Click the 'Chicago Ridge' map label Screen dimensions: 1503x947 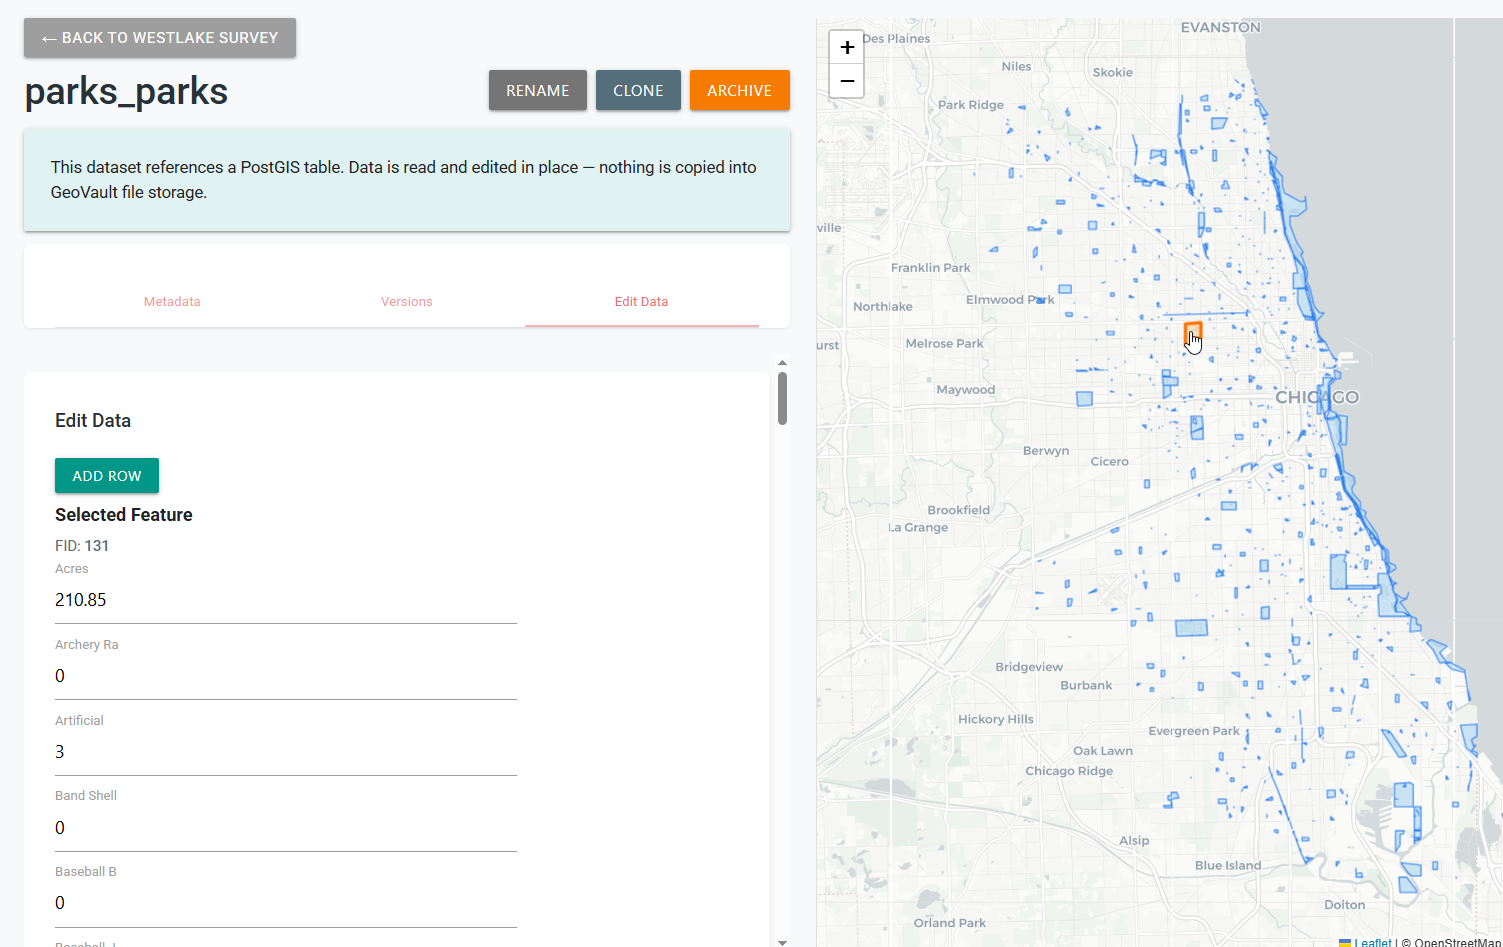coord(1069,771)
